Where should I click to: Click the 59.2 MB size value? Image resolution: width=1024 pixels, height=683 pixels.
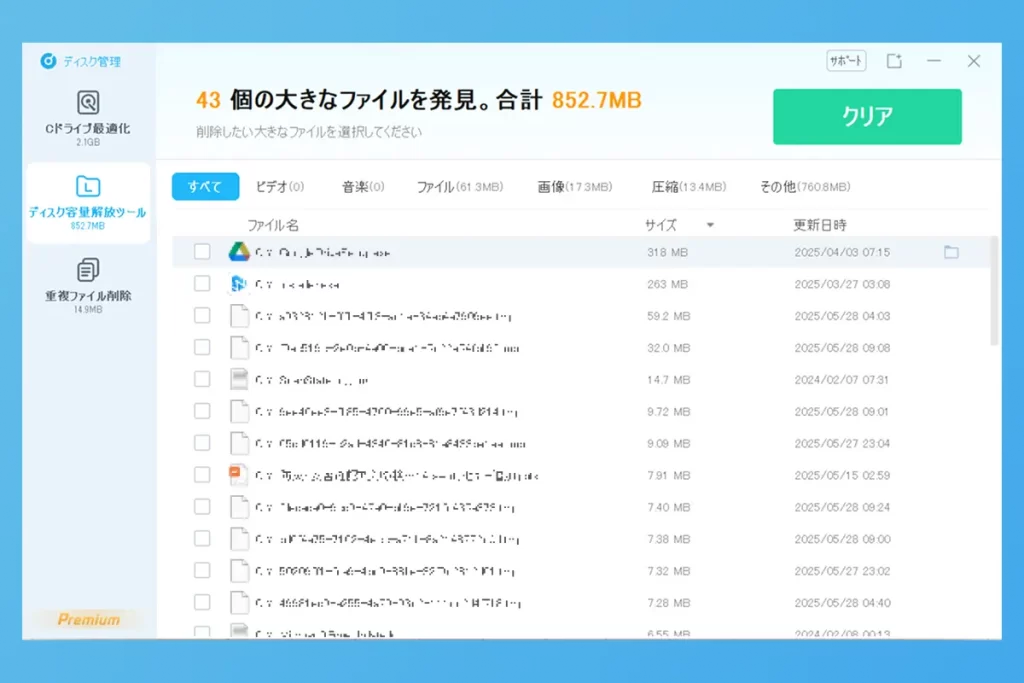pyautogui.click(x=668, y=316)
